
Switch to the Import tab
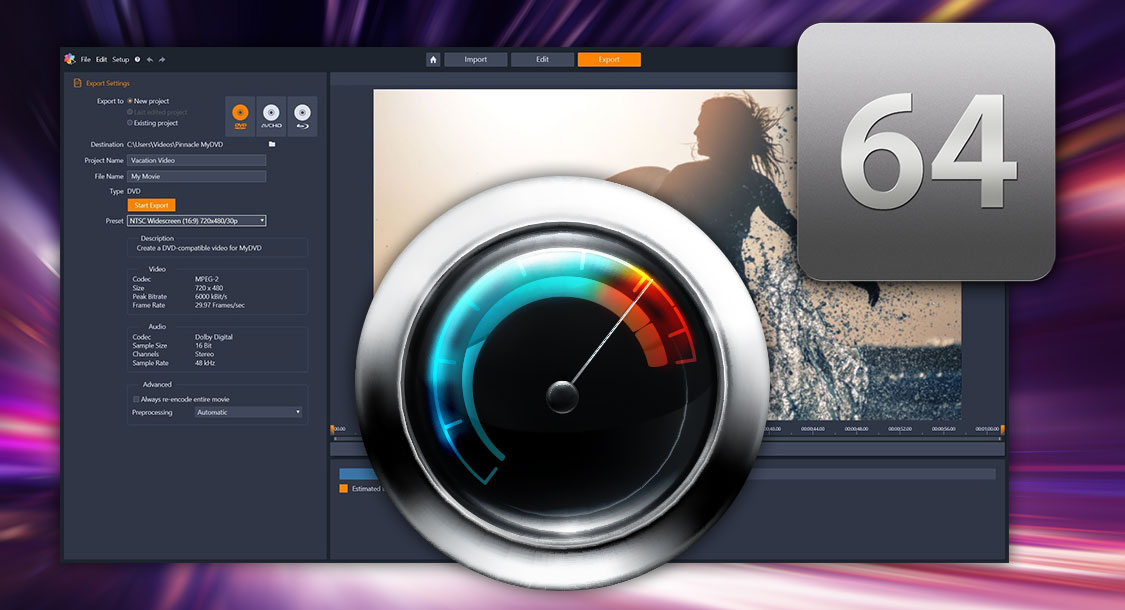click(476, 59)
